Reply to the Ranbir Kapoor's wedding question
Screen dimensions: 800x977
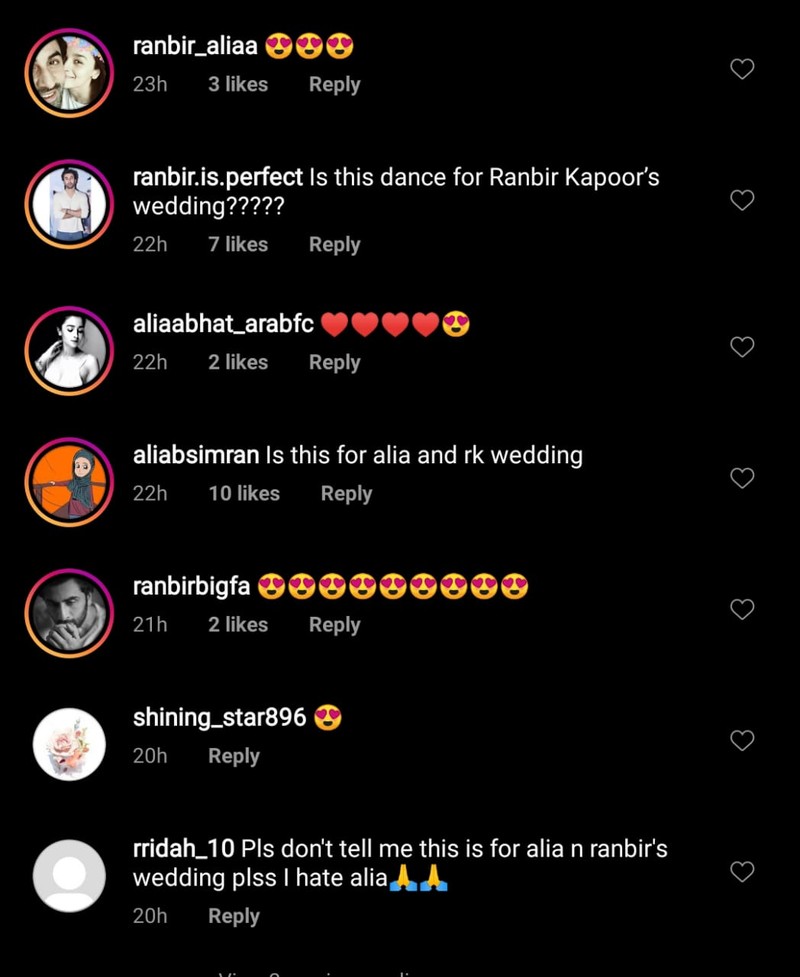click(x=334, y=245)
